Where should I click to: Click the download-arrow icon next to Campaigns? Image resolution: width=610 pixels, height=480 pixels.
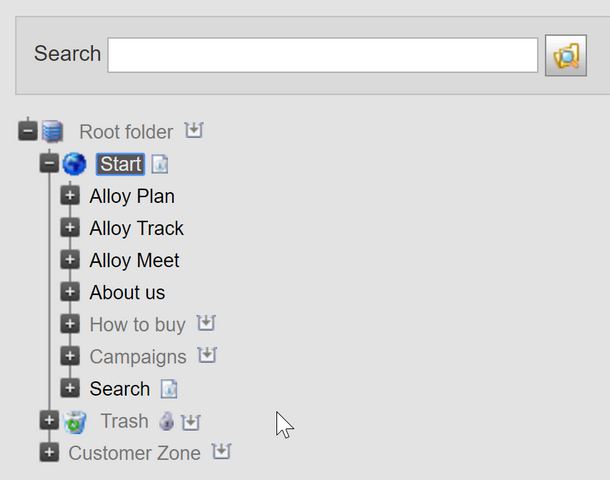[x=207, y=356]
